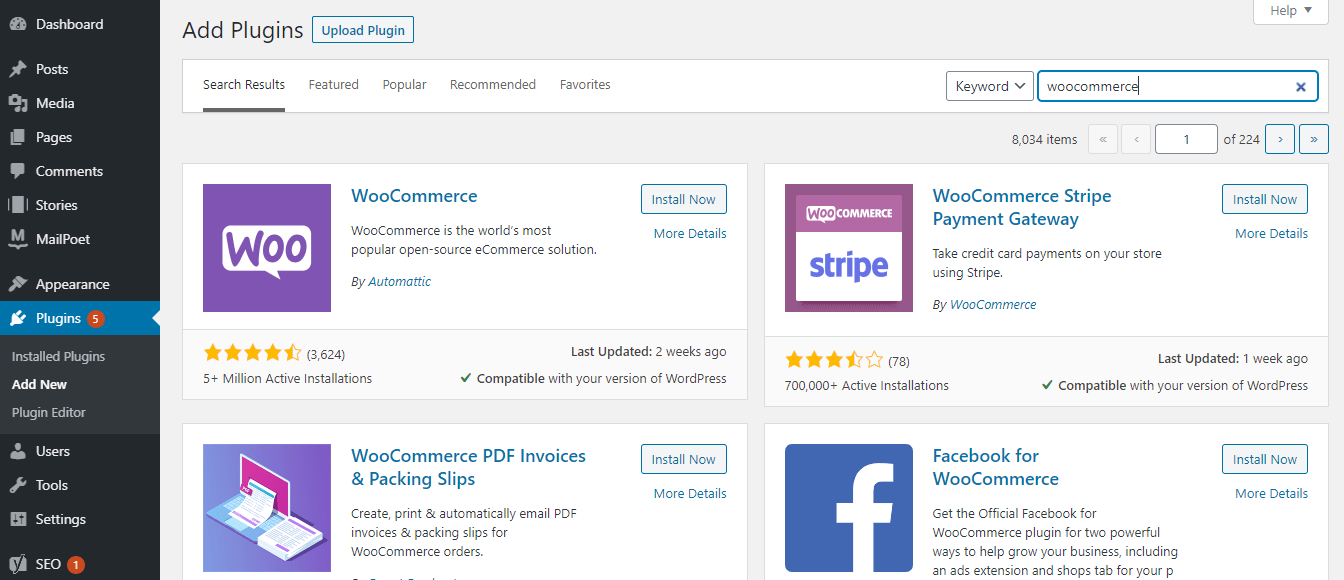Image resolution: width=1344 pixels, height=580 pixels.
Task: Open WooCommerce PDF Invoices title link
Action: coord(468,467)
